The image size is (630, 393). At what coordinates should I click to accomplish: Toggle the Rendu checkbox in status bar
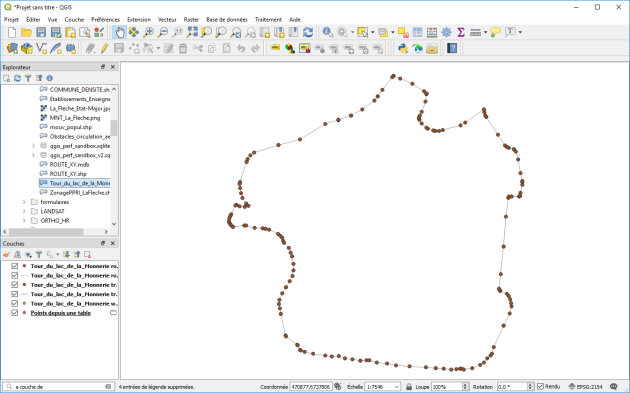540,387
